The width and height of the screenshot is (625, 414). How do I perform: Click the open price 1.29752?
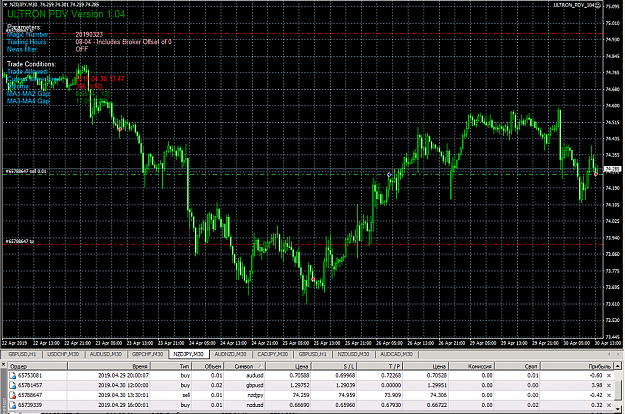point(299,385)
